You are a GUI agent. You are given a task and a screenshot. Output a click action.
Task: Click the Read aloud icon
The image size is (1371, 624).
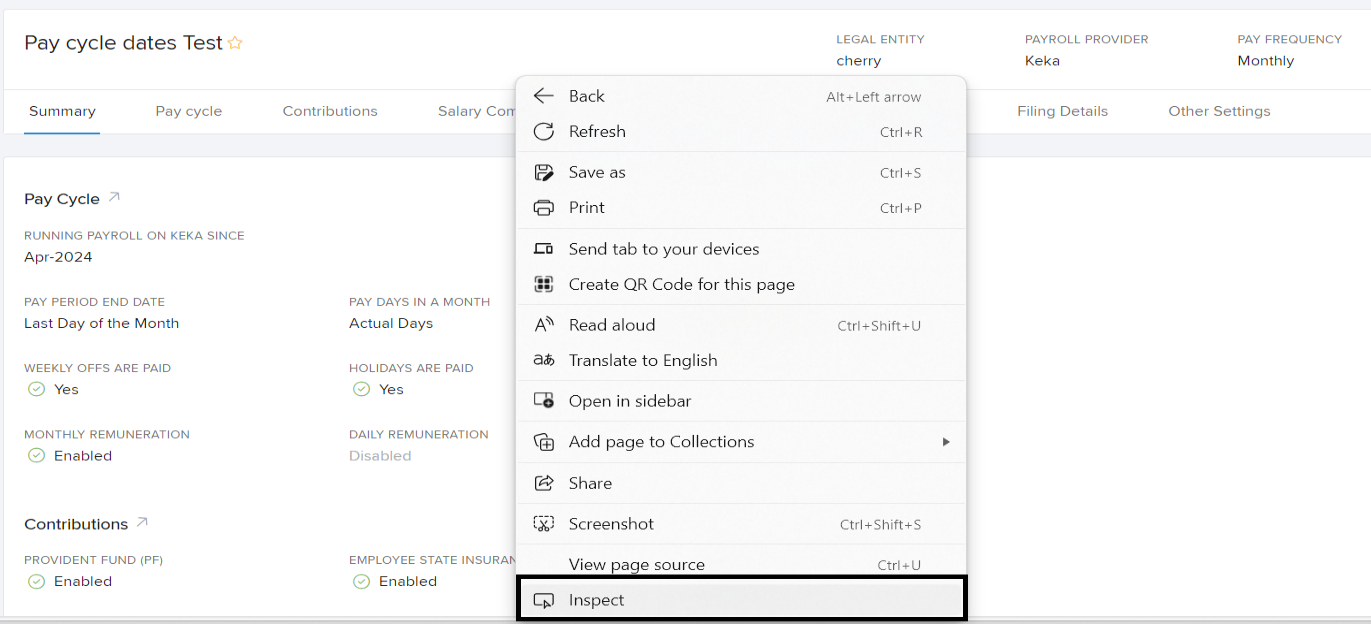click(x=543, y=325)
